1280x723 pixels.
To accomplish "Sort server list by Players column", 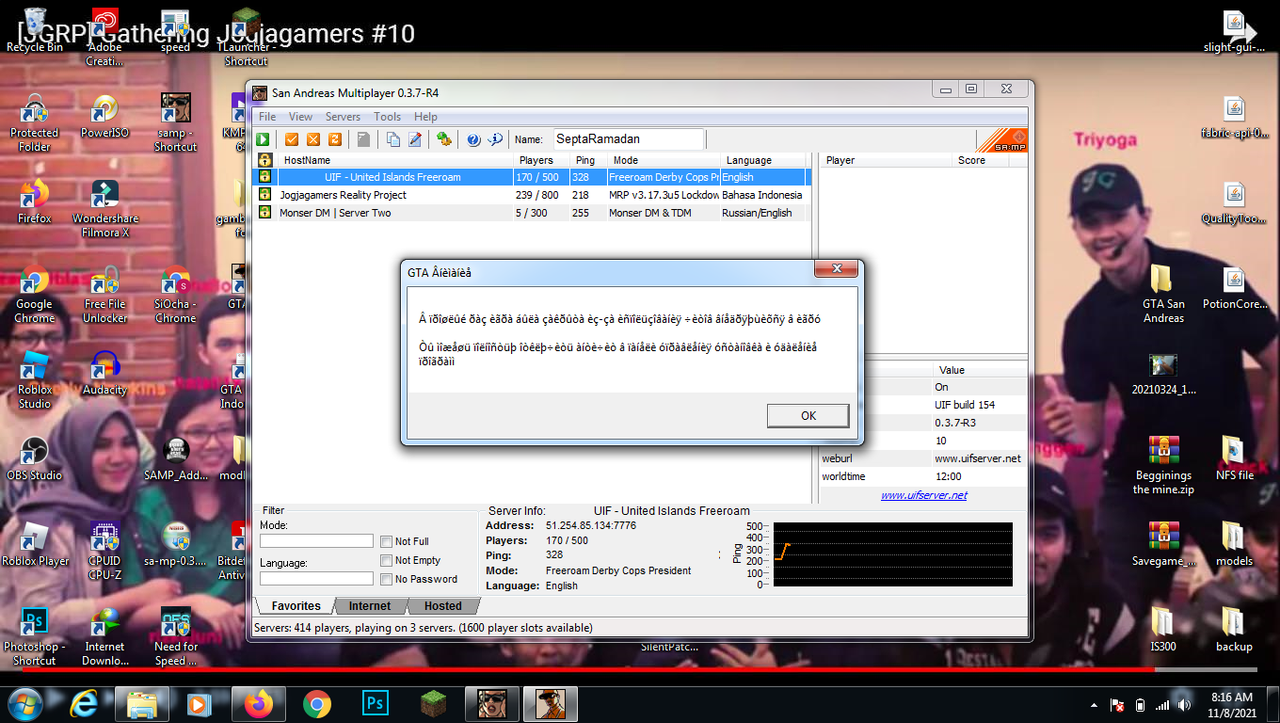I will (543, 160).
